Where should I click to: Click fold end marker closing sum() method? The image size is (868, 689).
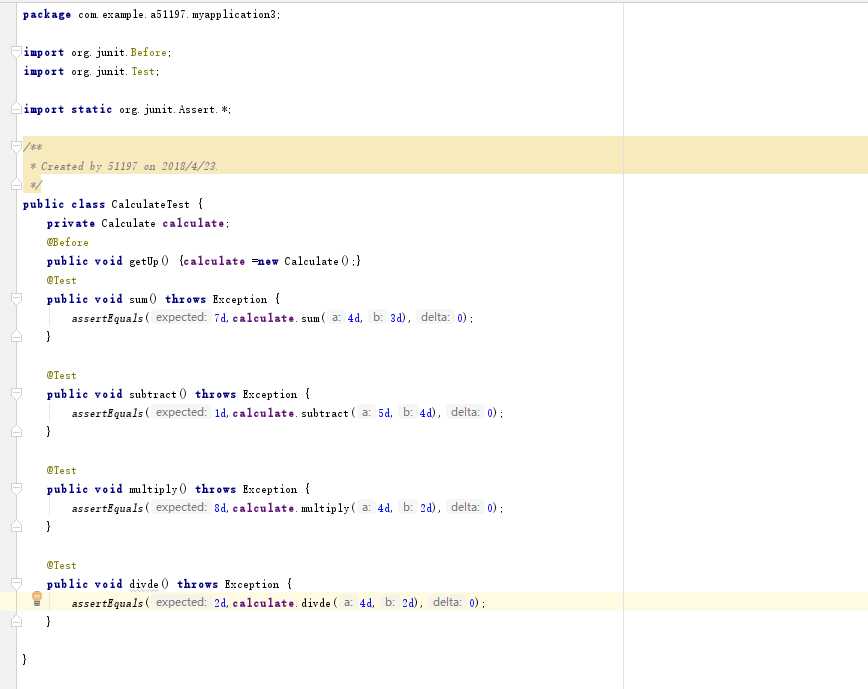[x=17, y=336]
